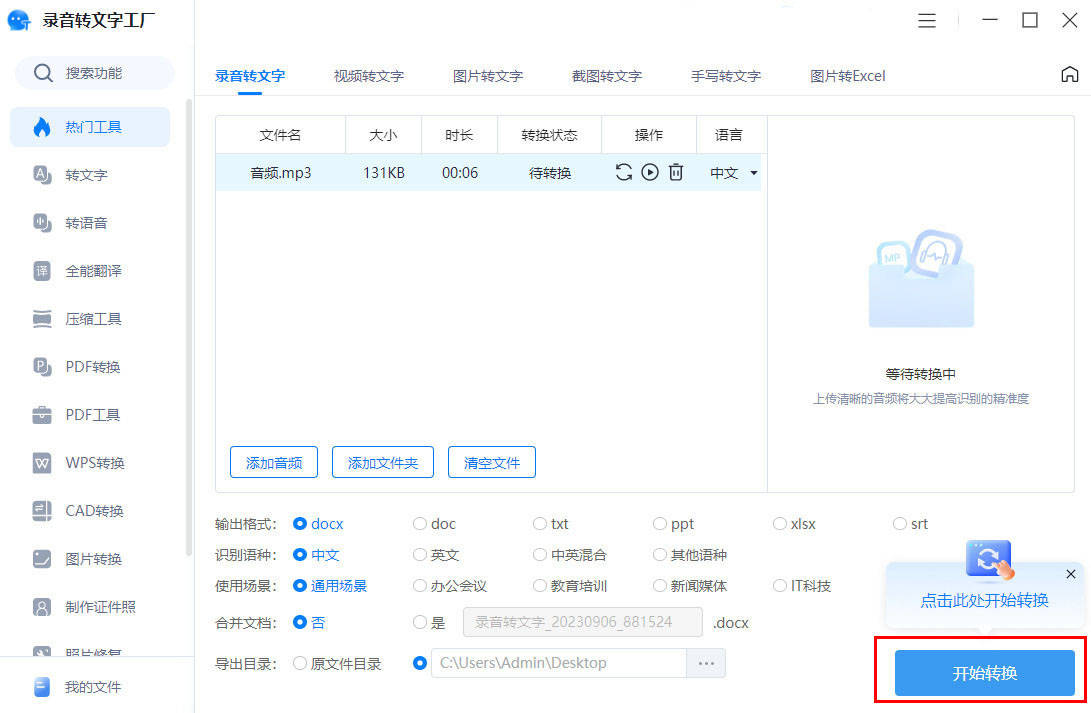This screenshot has width=1091, height=713.
Task: Select ppt output format
Action: [x=674, y=524]
